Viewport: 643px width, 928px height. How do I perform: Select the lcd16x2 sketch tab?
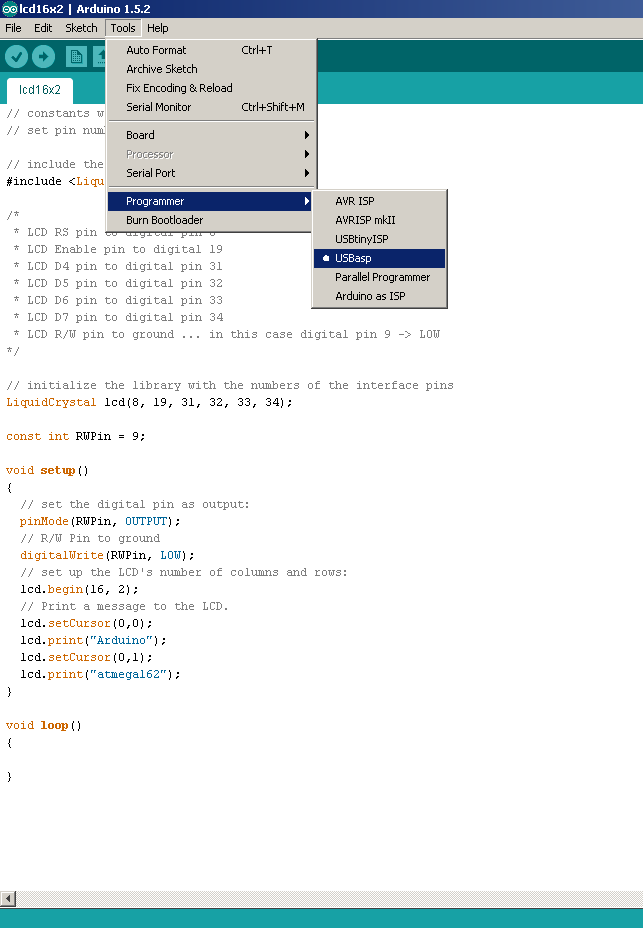[40, 90]
